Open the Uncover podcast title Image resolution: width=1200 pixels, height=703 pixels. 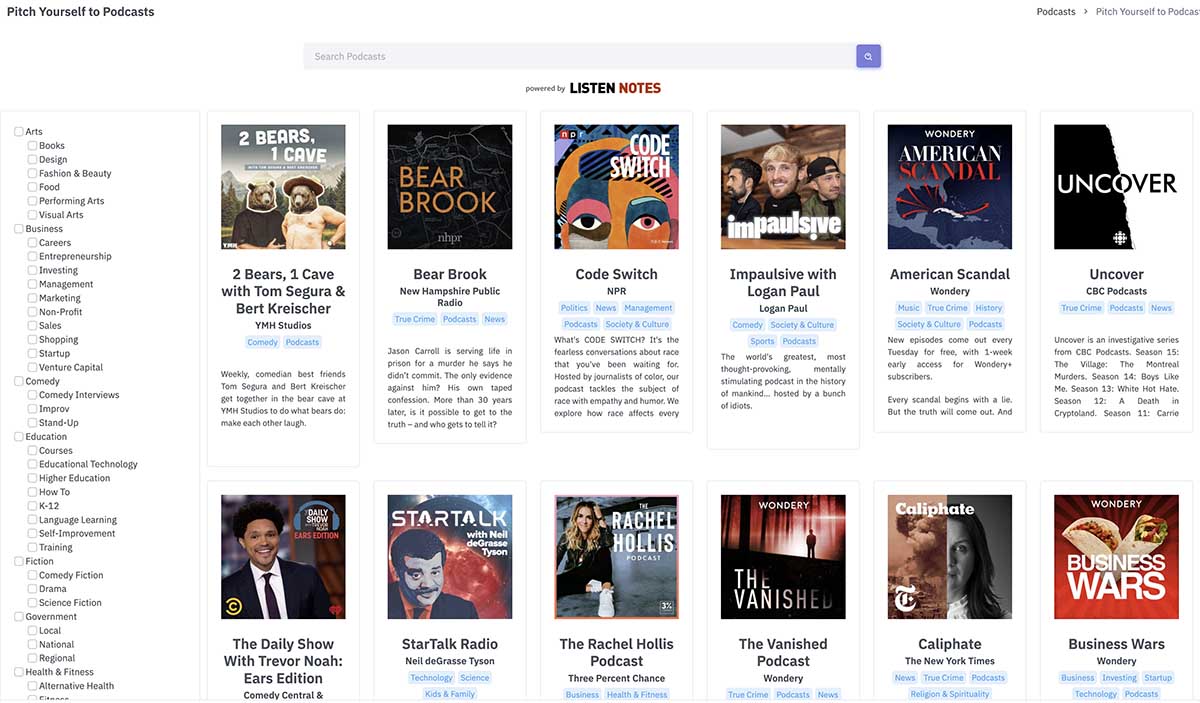coord(1116,274)
